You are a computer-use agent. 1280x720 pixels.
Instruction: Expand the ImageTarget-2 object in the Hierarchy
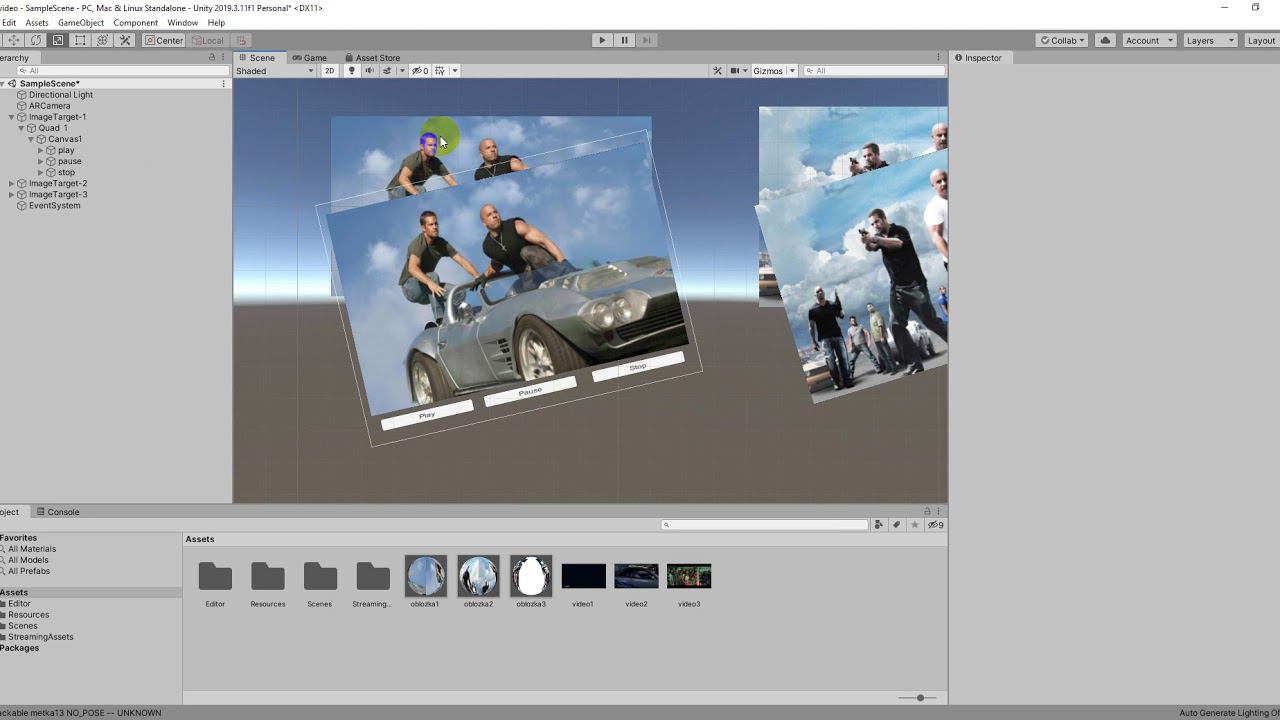click(x=11, y=184)
